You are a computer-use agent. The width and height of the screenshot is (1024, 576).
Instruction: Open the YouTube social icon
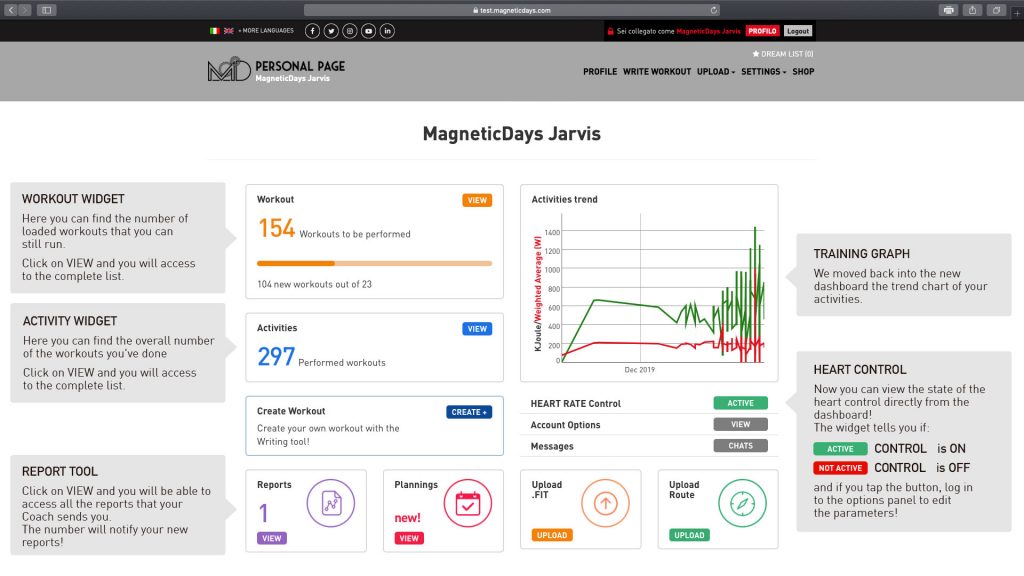point(368,31)
